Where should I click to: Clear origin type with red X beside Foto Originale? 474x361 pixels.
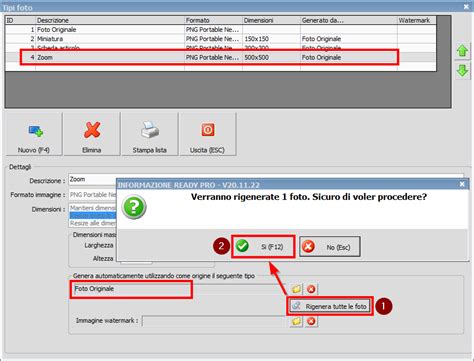click(311, 289)
